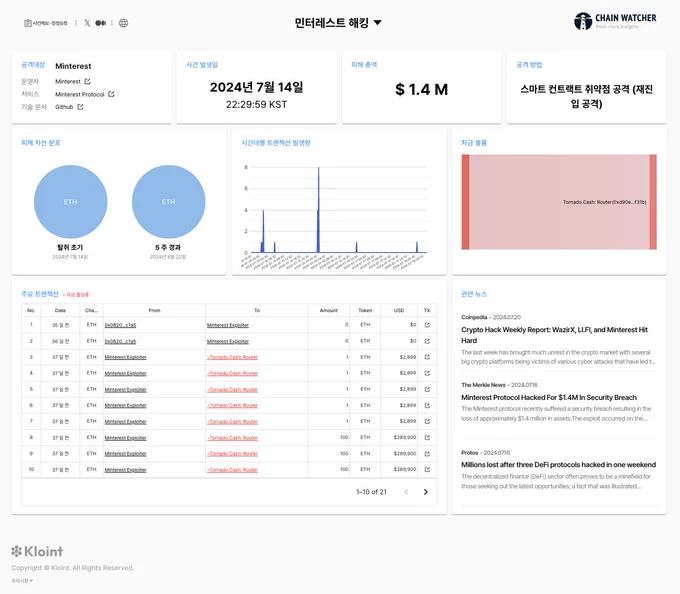The height and width of the screenshot is (594, 680).
Task: Click Tornado.Cash: Router link in row 3
Action: coord(232,357)
